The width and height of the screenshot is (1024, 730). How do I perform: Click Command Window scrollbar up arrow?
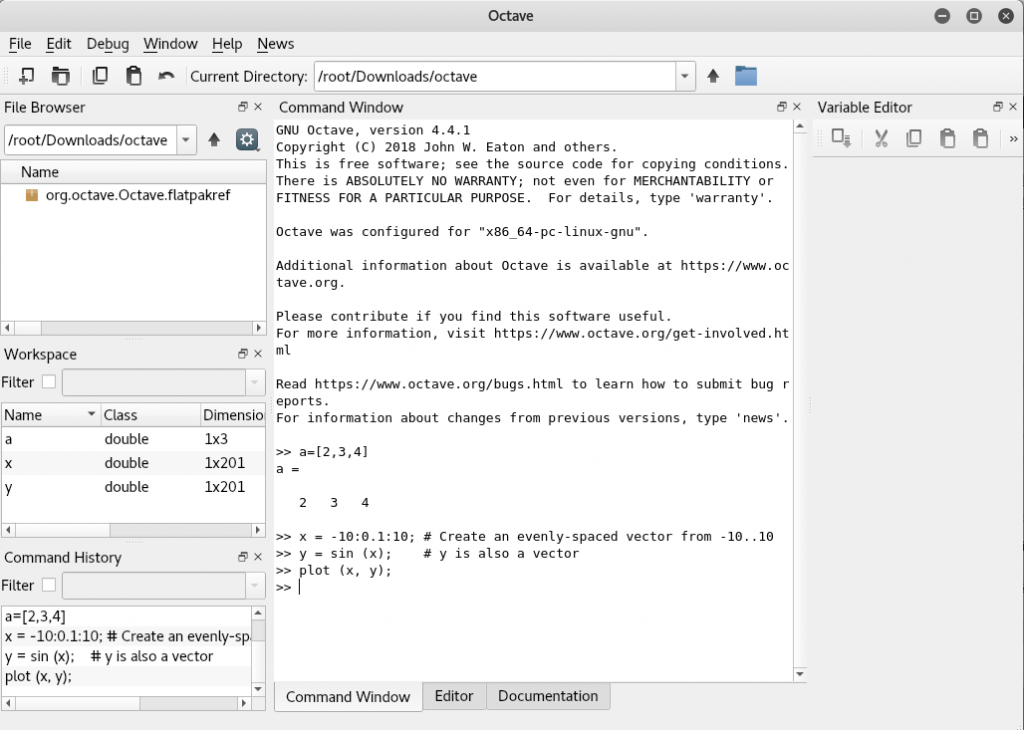[800, 127]
